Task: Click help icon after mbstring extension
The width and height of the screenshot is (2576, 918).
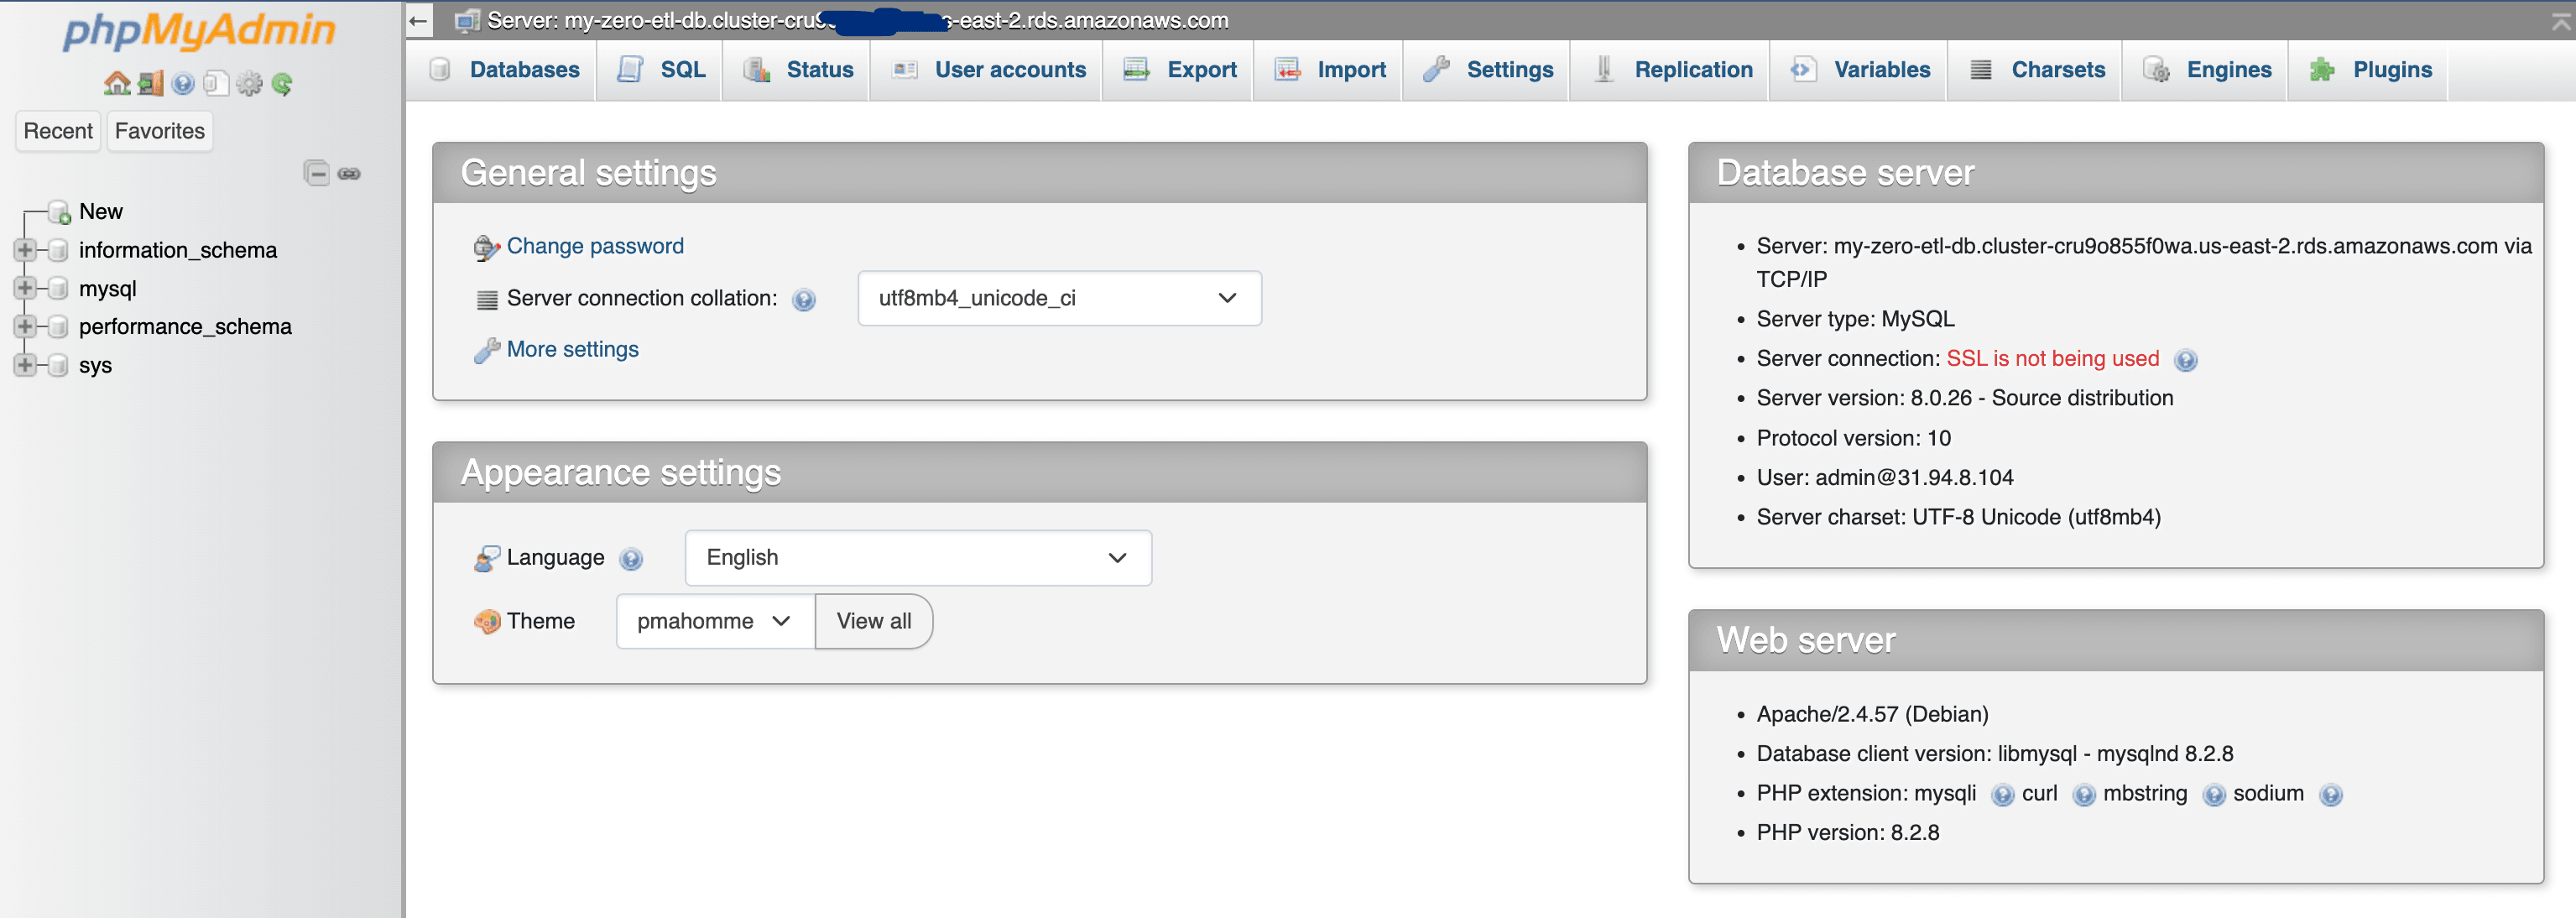Action: (x=2214, y=795)
